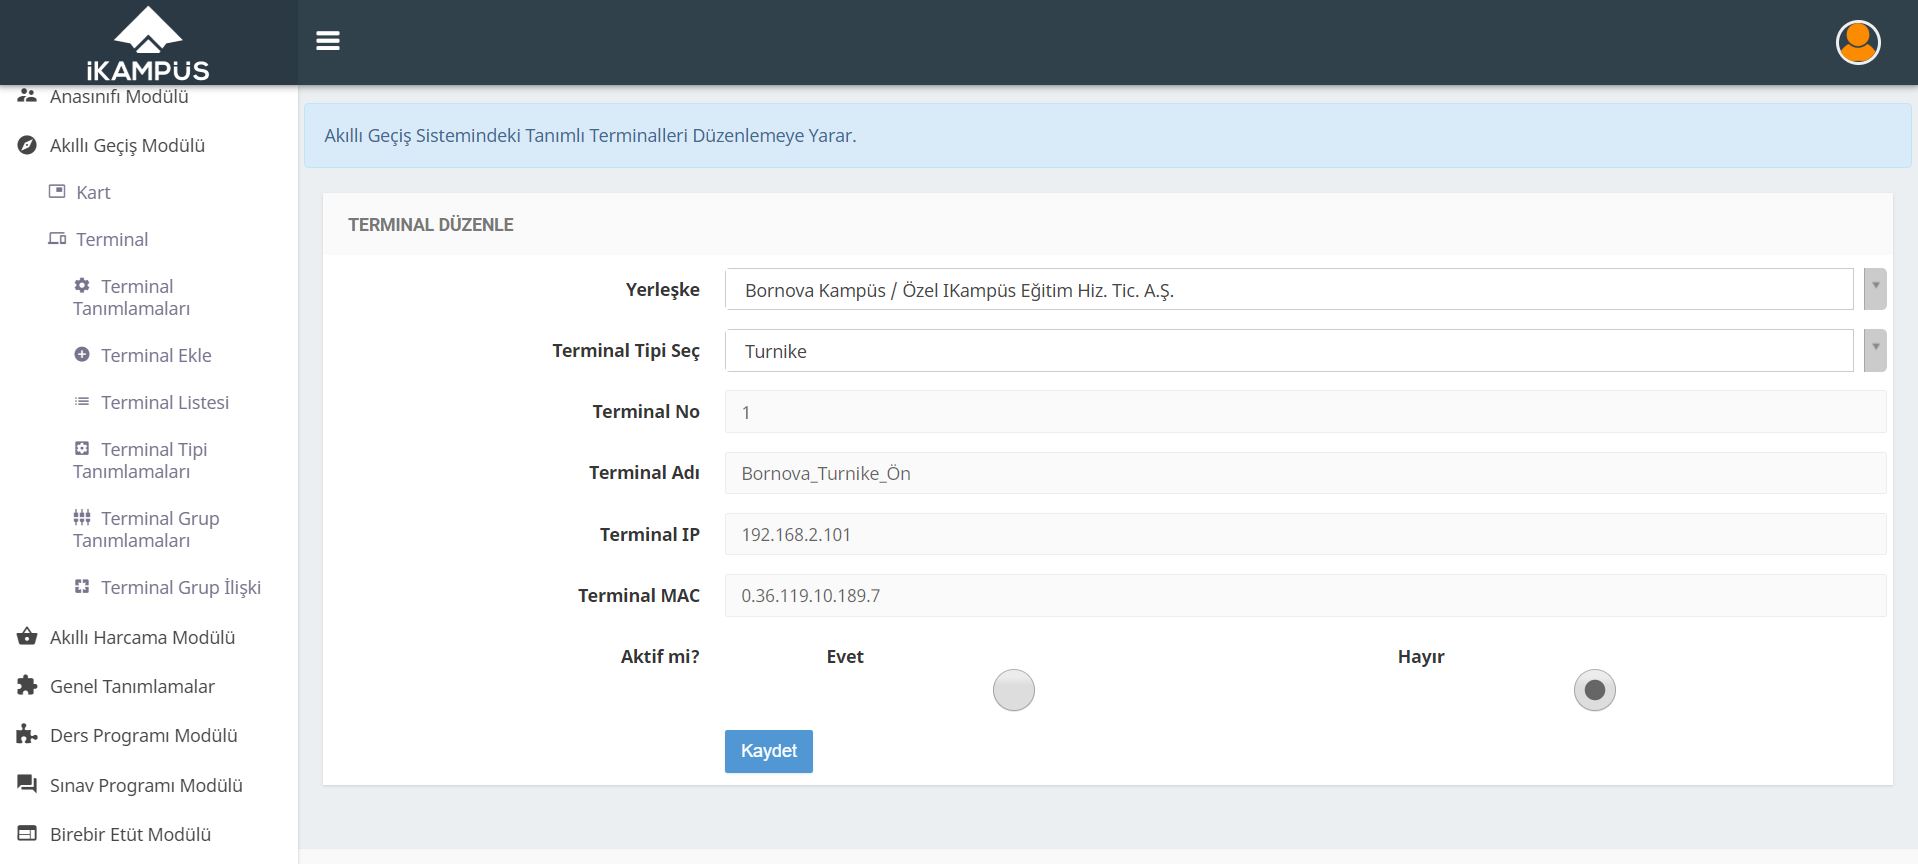The width and height of the screenshot is (1918, 864).
Task: Expand the Akıllı Harcama Modülü menu
Action: point(142,637)
